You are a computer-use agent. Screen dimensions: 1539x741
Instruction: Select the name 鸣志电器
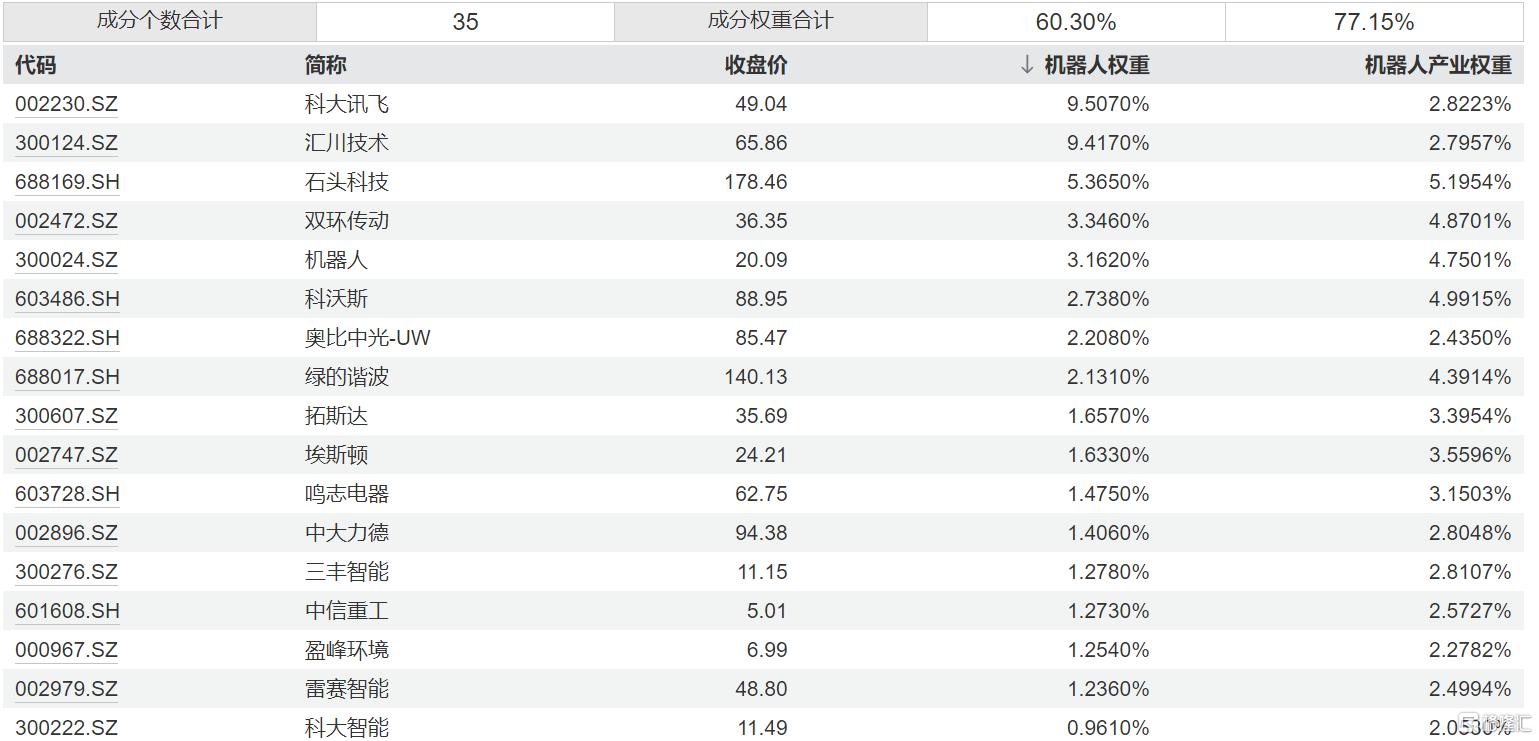347,494
